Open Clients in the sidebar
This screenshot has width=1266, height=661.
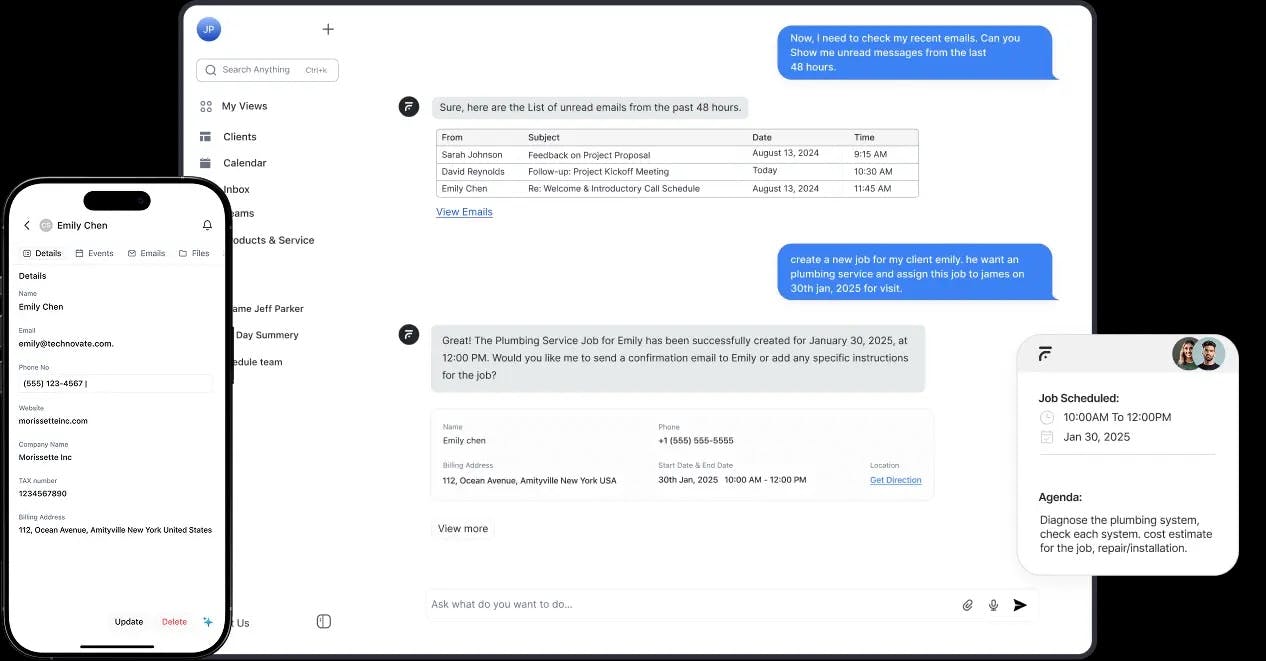pos(239,137)
